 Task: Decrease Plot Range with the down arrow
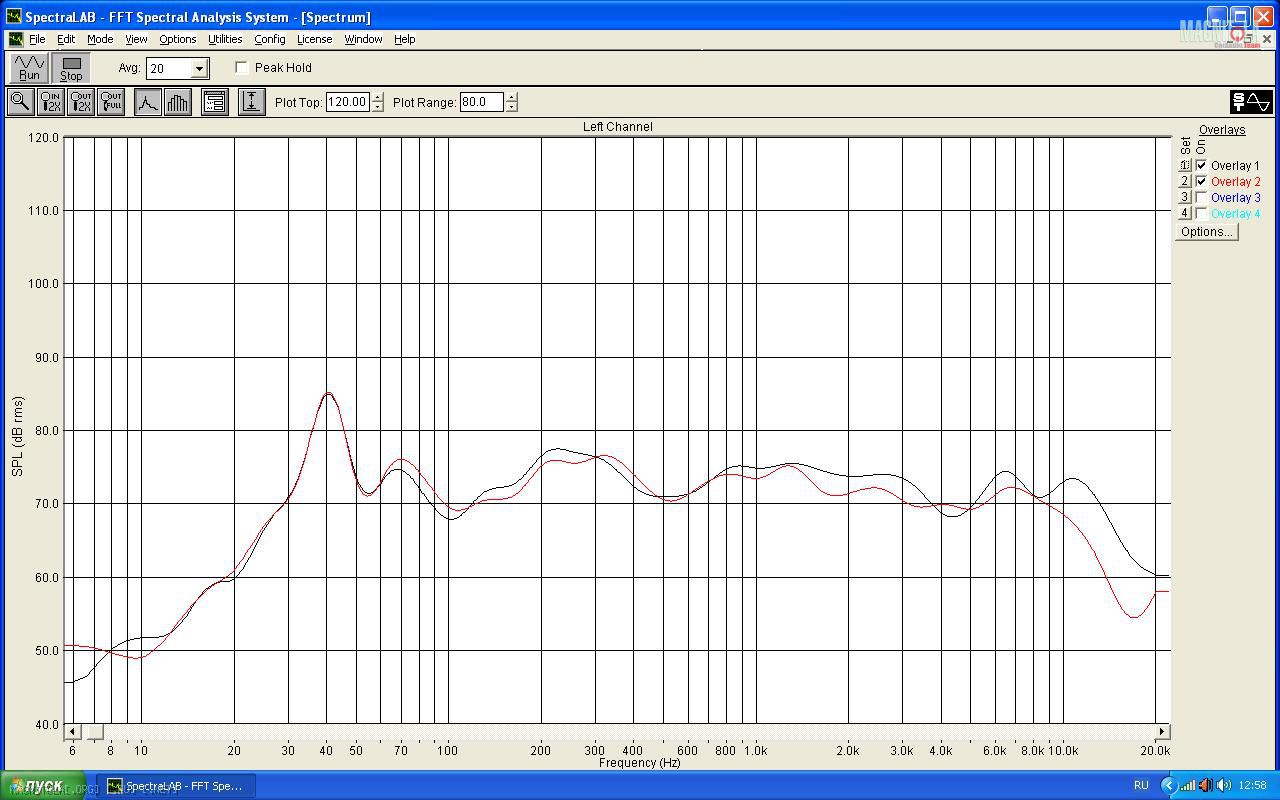512,107
